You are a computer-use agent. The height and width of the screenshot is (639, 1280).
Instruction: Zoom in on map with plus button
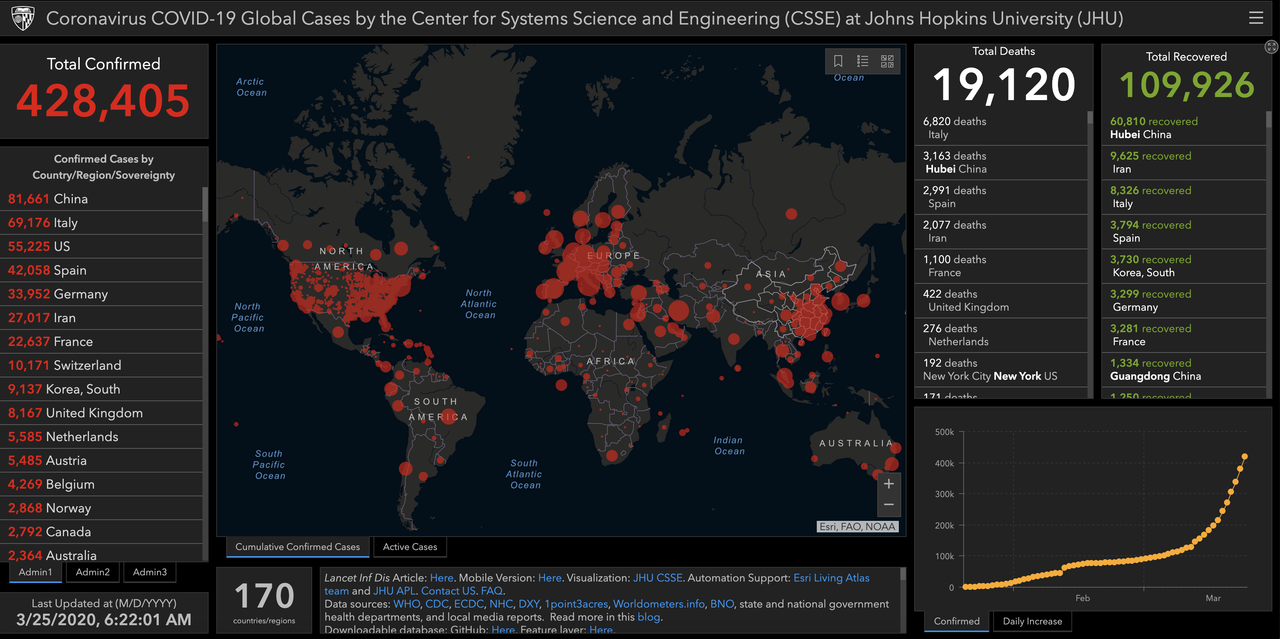[x=888, y=484]
